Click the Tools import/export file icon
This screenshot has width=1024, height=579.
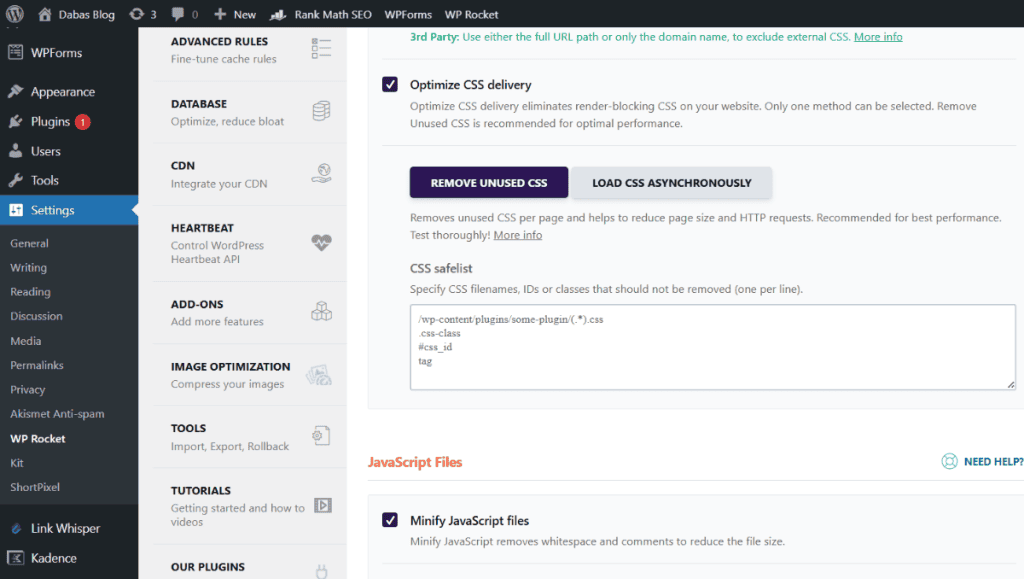pos(321,435)
